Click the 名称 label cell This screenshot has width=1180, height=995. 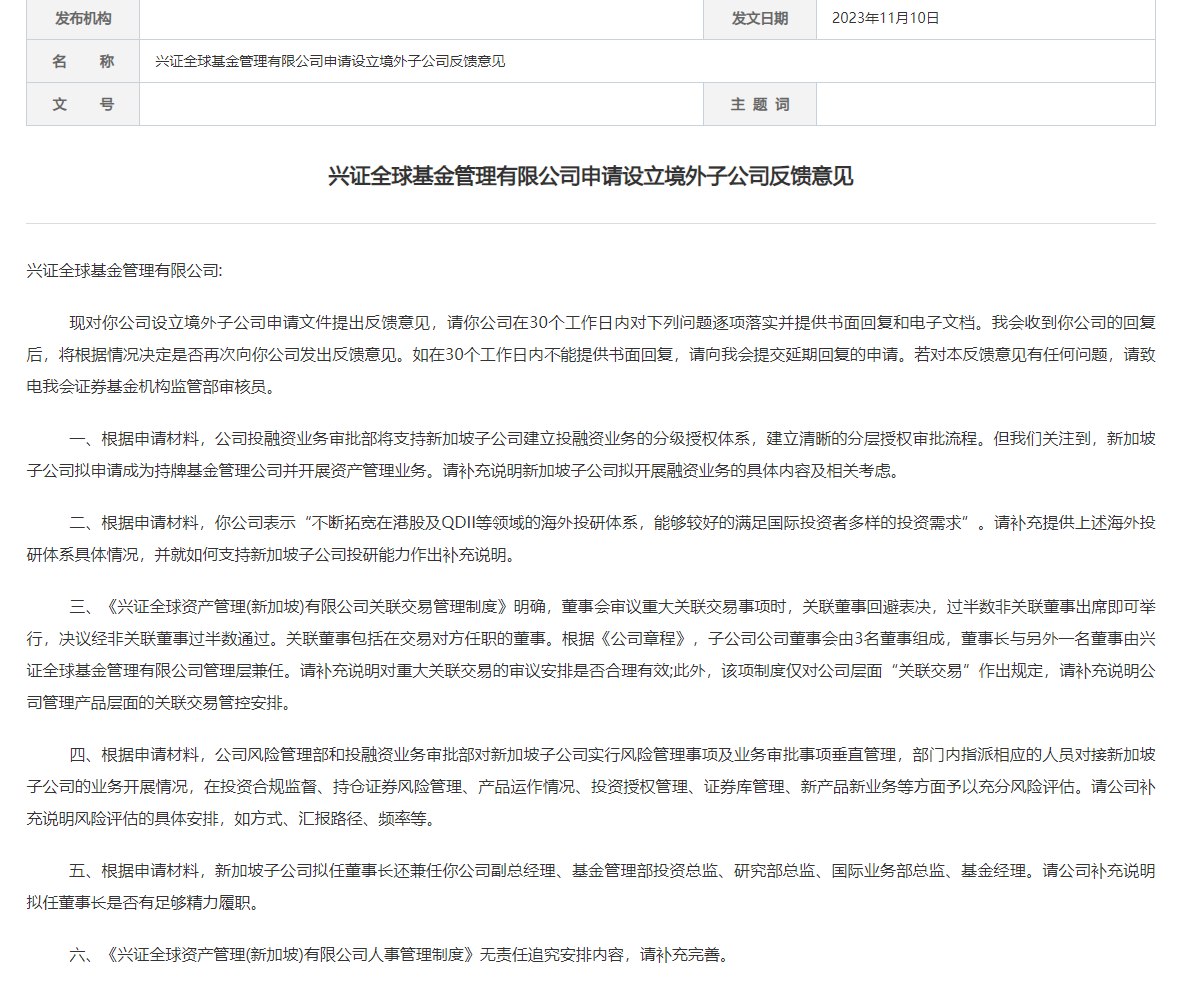pyautogui.click(x=83, y=61)
